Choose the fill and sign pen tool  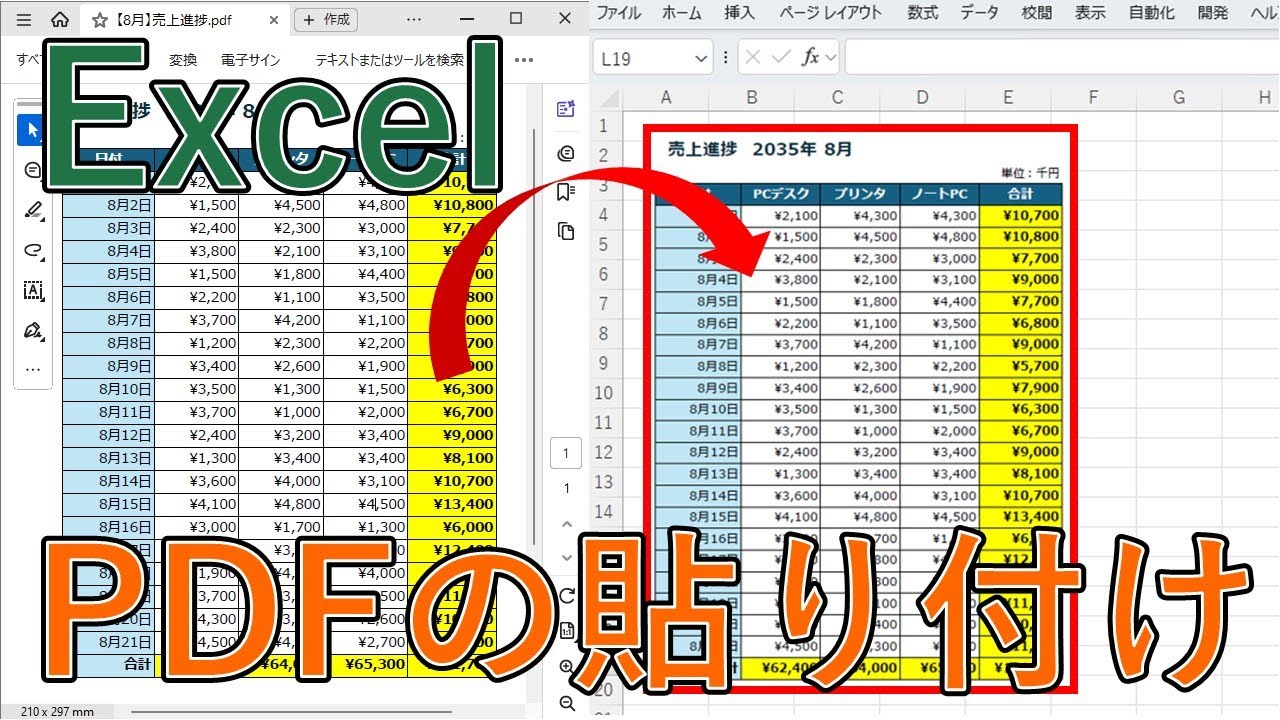(x=33, y=330)
